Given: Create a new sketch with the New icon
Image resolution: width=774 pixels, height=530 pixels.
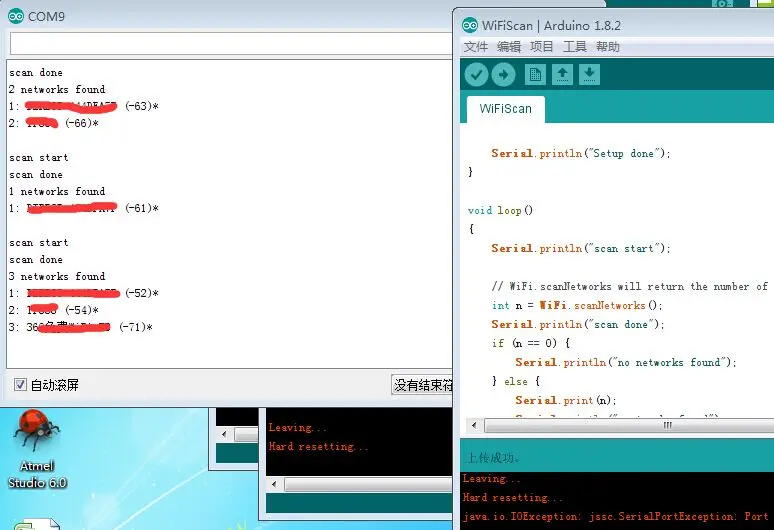Looking at the screenshot, I should 535,75.
